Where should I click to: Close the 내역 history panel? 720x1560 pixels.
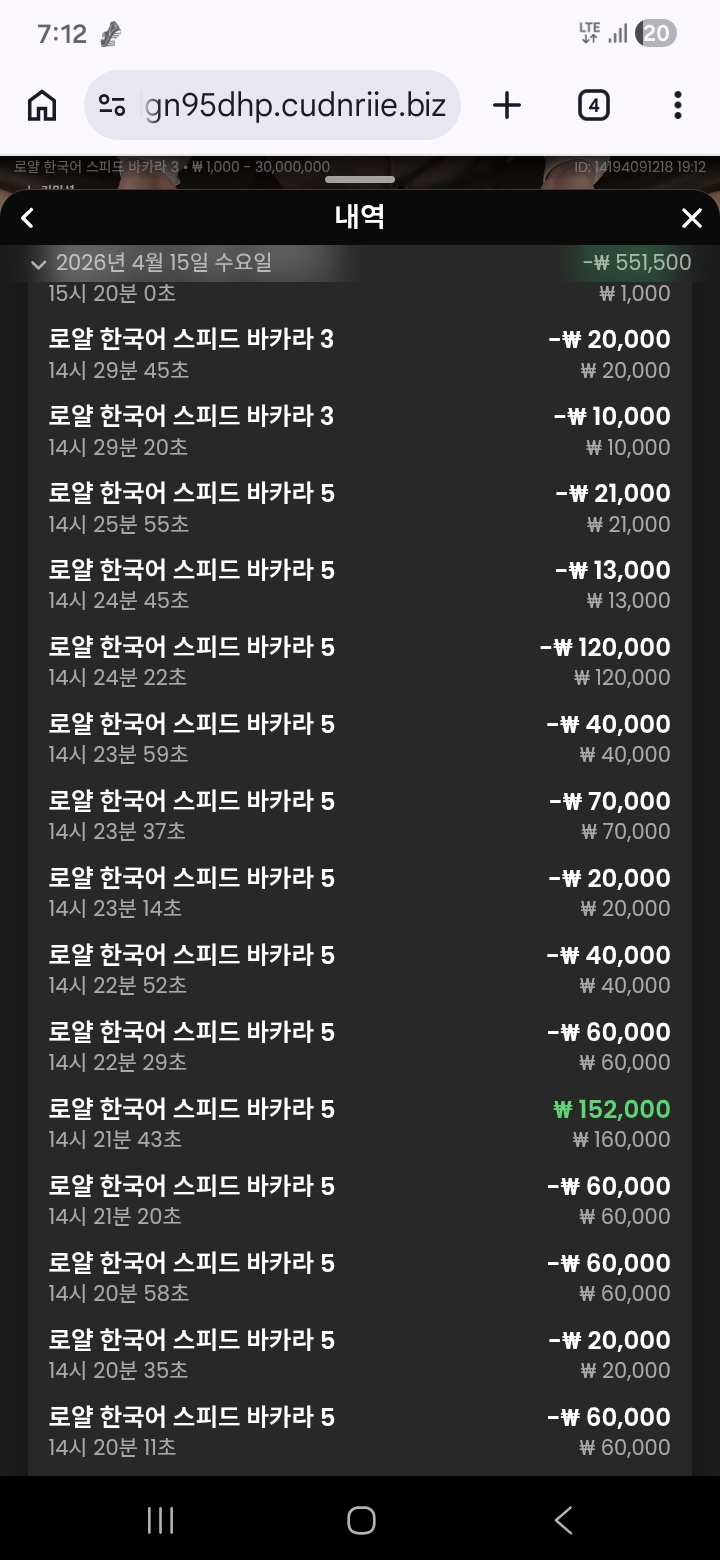click(x=691, y=218)
